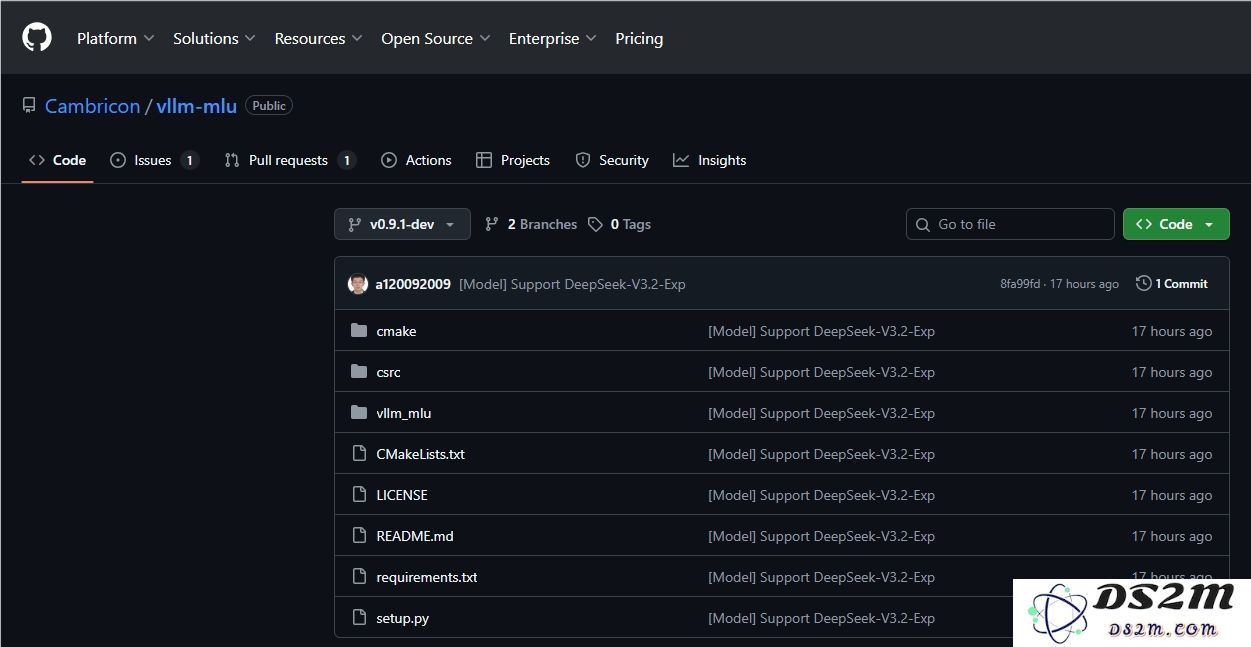1251x647 pixels.
Task: Click inside the Go to file search box
Action: 1009,224
